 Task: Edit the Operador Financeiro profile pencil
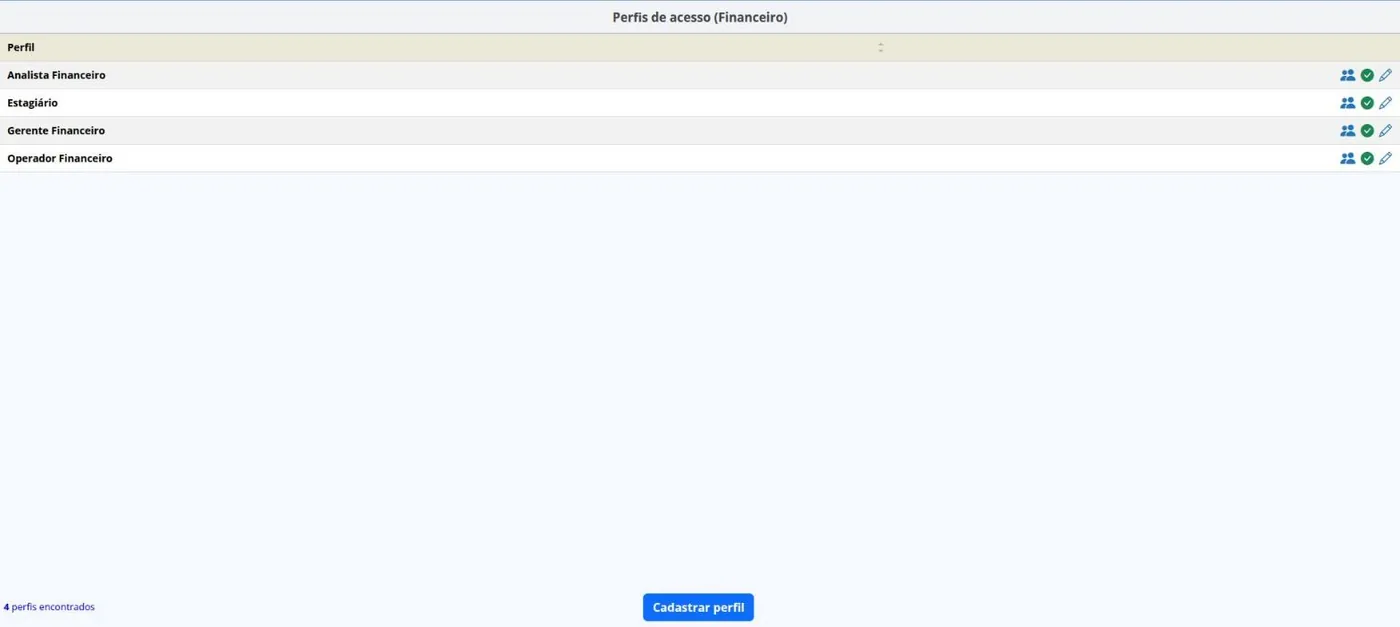coord(1385,158)
